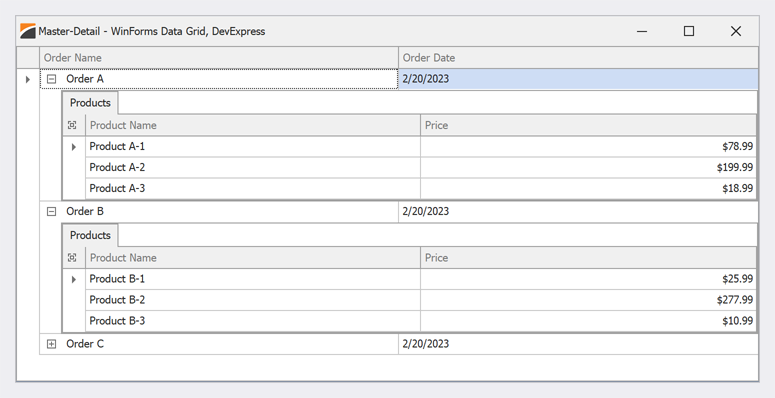Click the $25.99 price cell

[588, 279]
